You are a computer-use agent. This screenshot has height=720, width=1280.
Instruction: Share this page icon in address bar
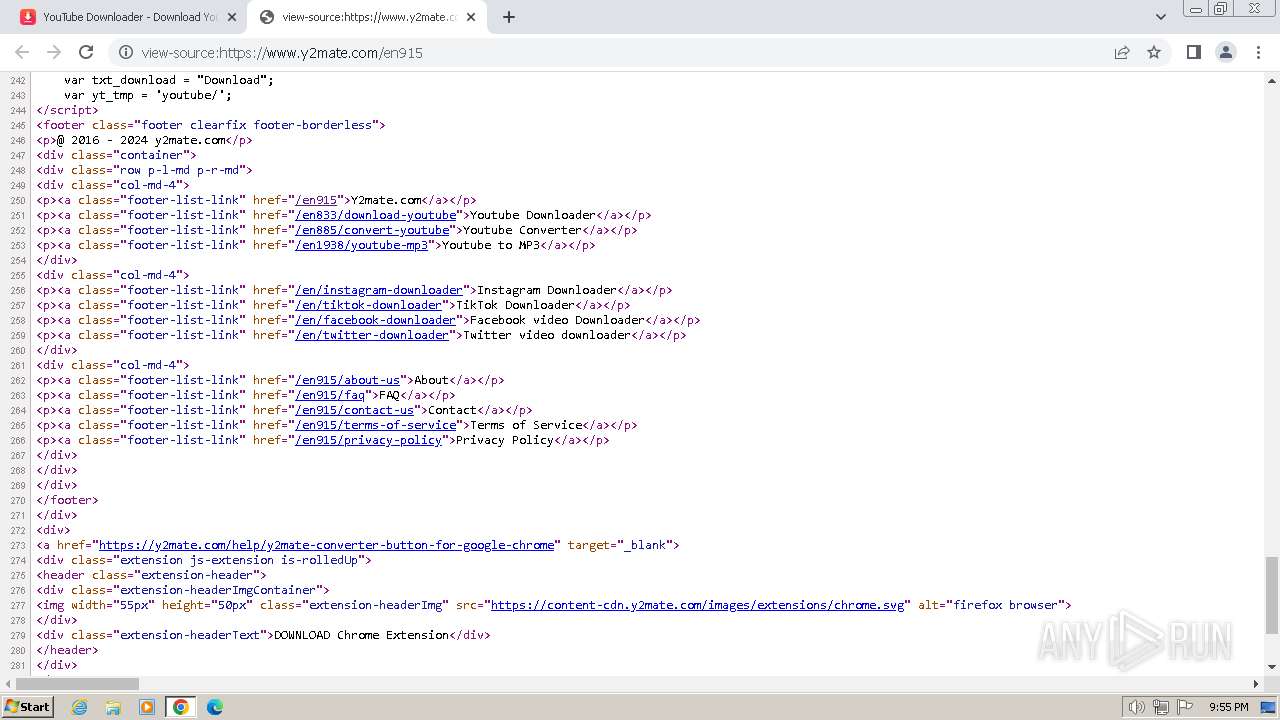pos(1122,52)
